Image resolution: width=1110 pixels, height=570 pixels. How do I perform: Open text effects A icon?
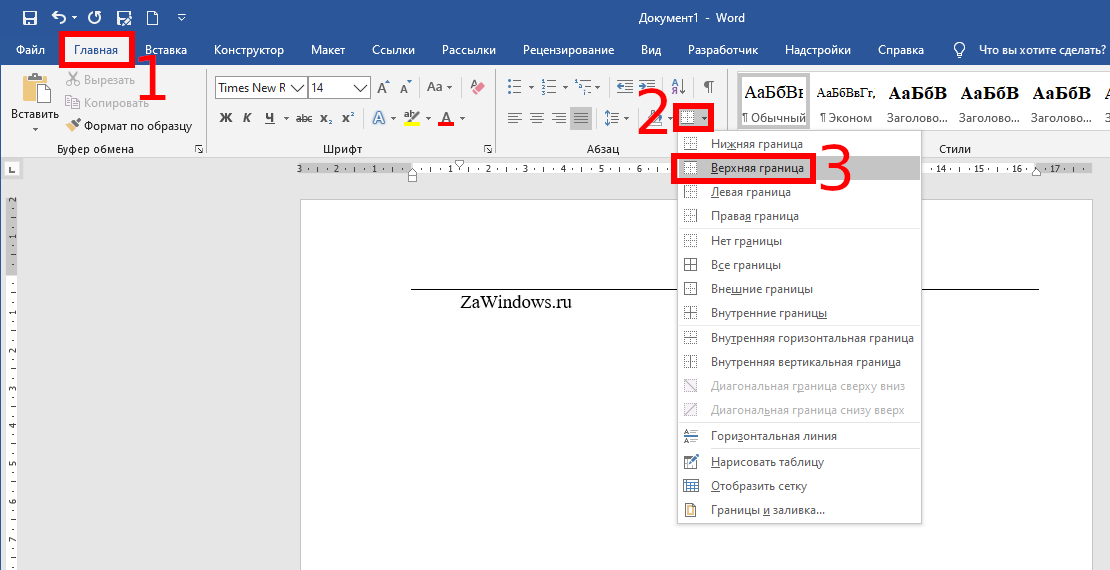[379, 118]
